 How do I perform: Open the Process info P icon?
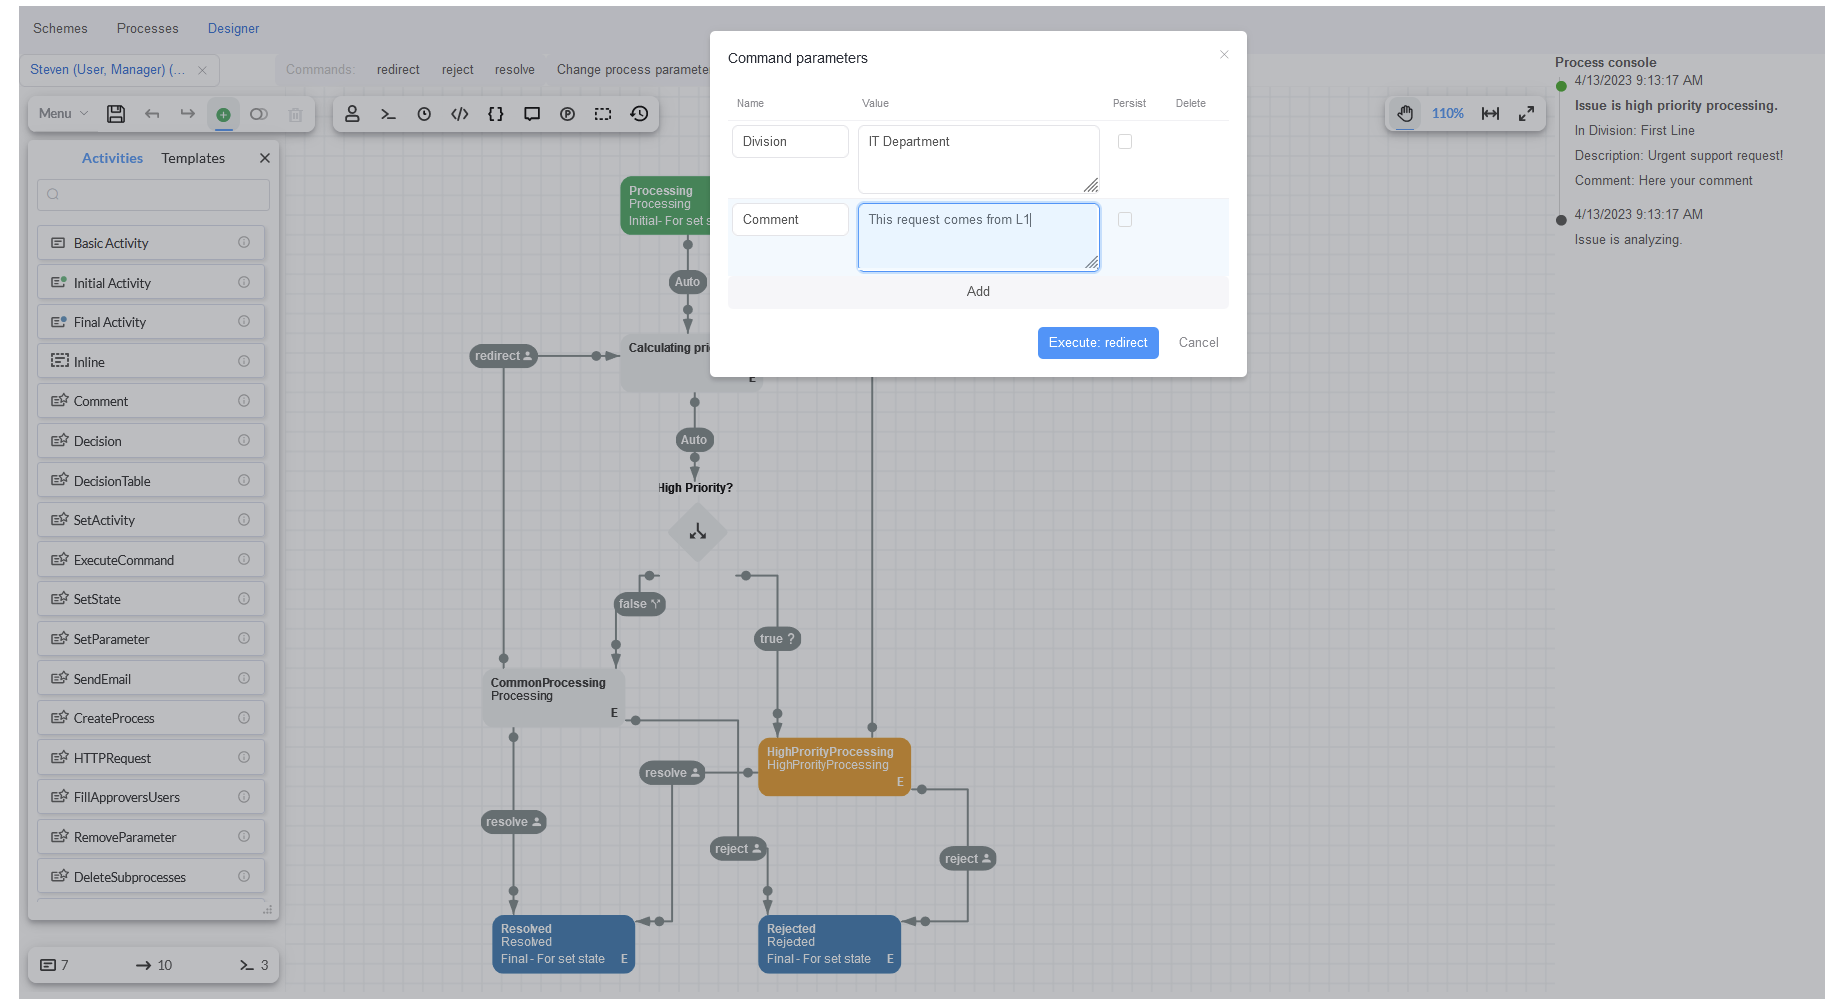pos(567,114)
